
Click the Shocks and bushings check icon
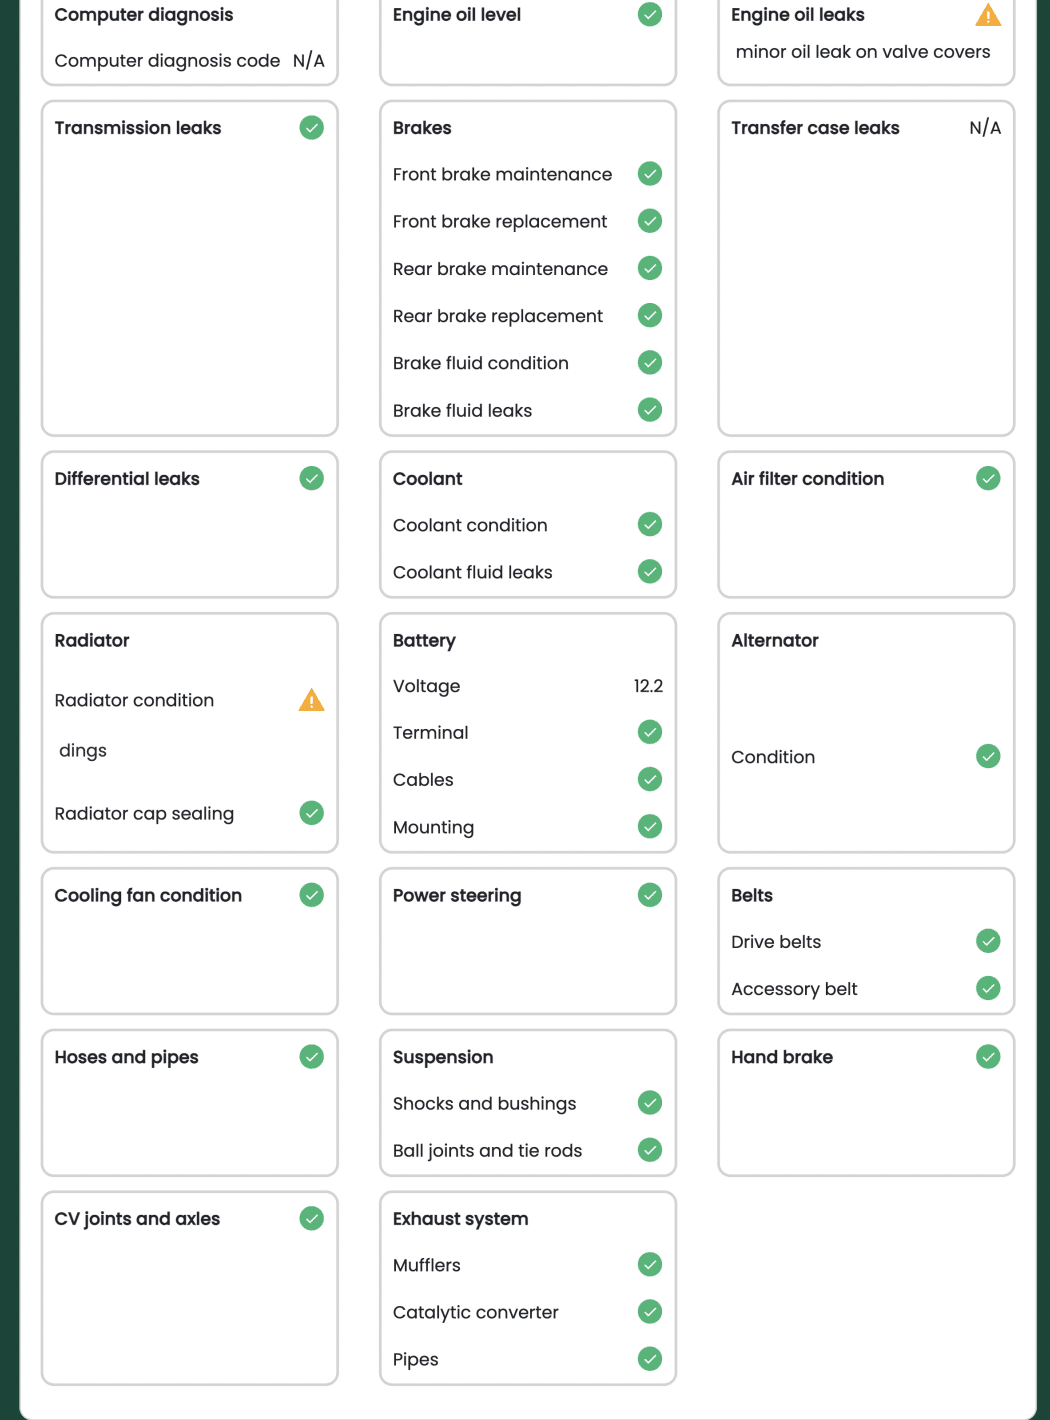[x=650, y=1103]
